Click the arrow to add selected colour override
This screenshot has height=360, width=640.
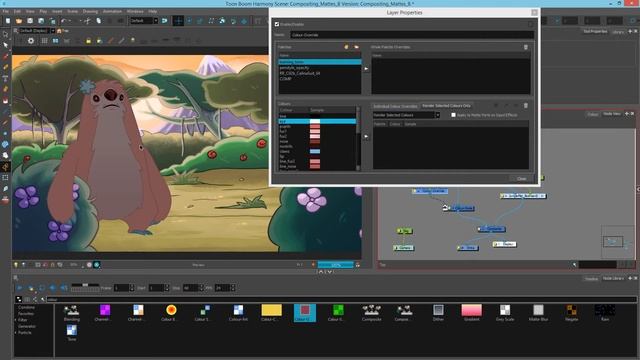pyautogui.click(x=366, y=137)
